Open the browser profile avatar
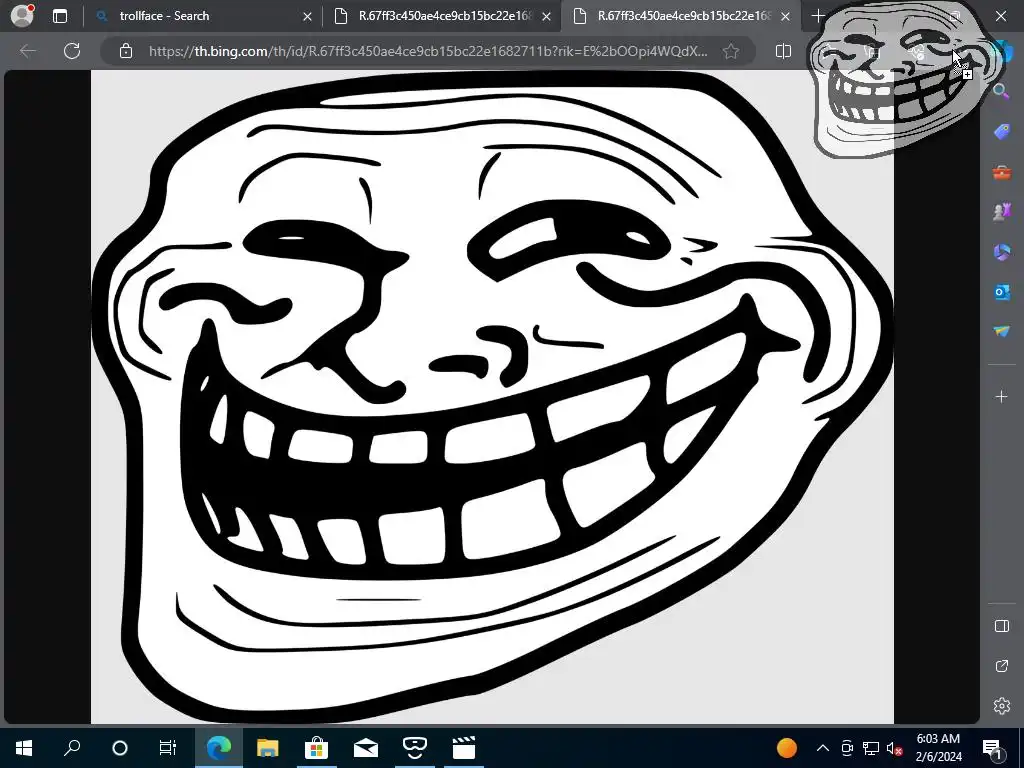The width and height of the screenshot is (1024, 768). pyautogui.click(x=22, y=16)
